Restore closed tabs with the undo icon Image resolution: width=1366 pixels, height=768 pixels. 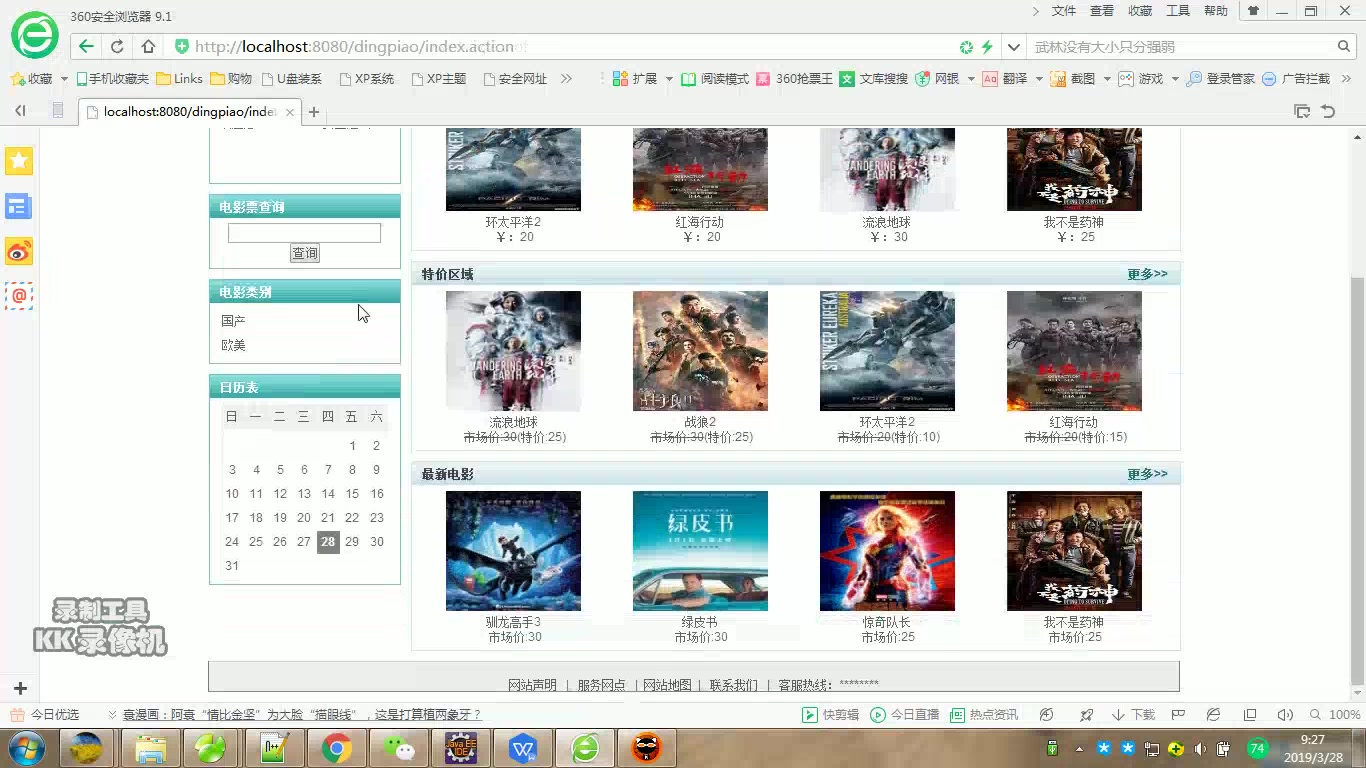click(x=1328, y=112)
